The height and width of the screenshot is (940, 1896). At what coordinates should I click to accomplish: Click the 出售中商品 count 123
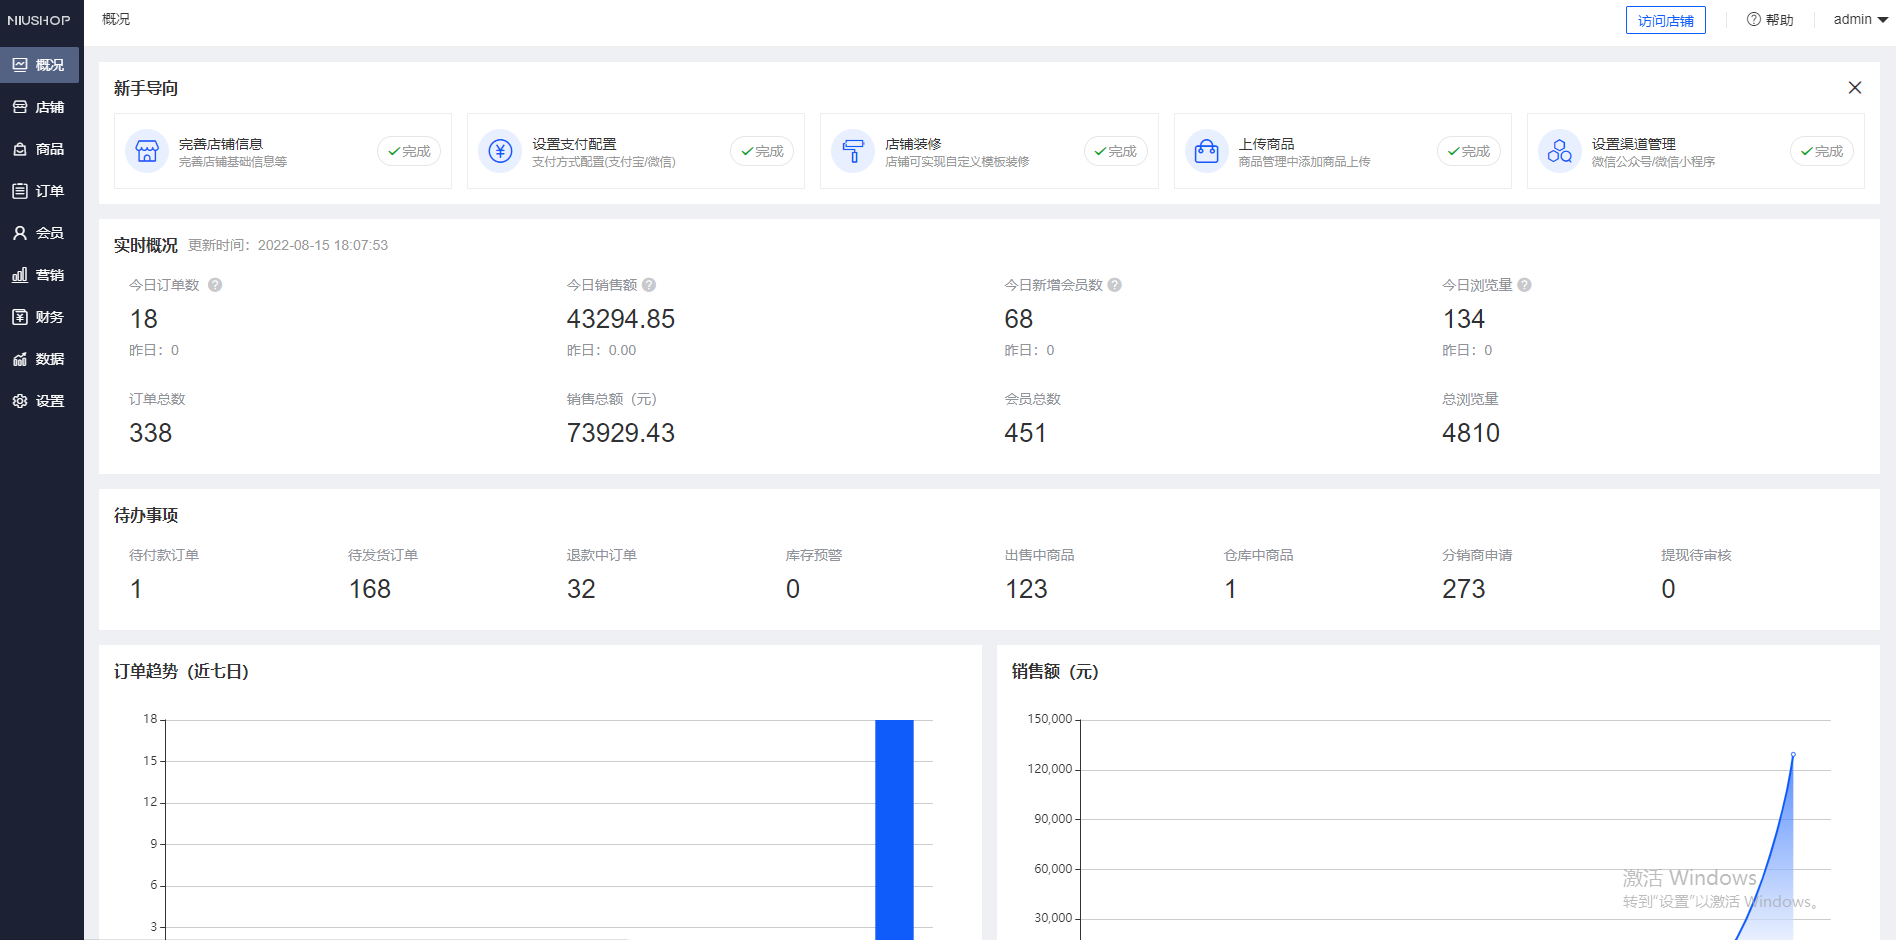[x=1026, y=589]
